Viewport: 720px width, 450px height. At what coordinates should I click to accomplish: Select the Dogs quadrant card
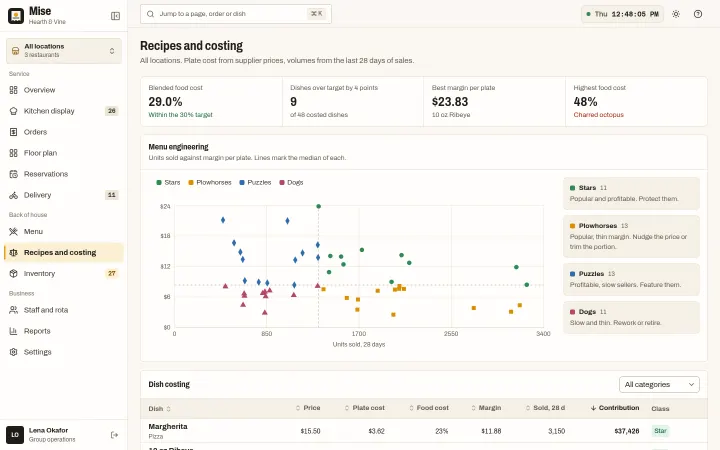(x=631, y=317)
